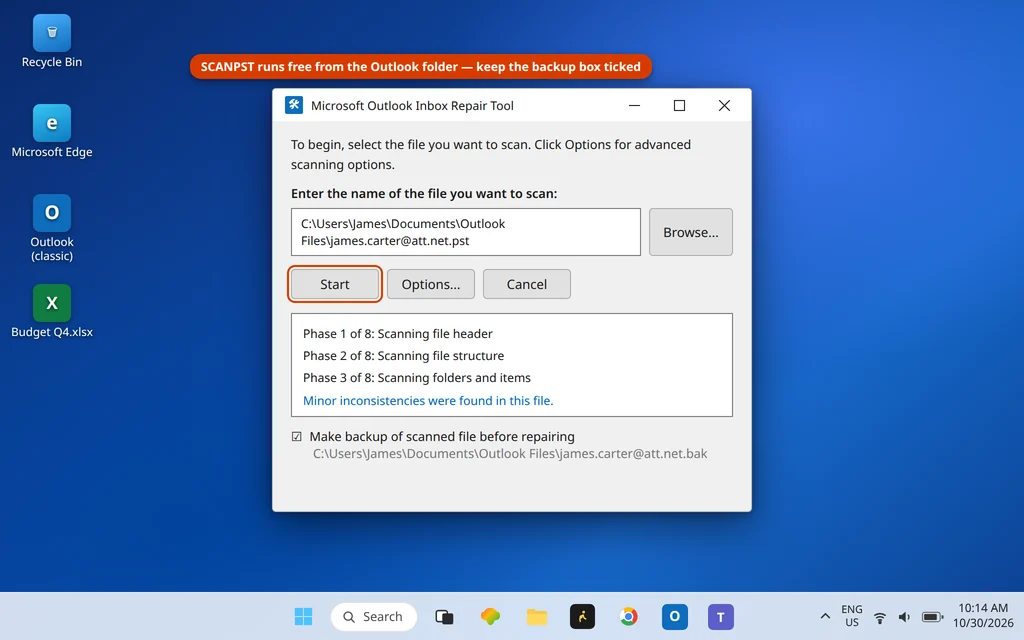Open the Windows Start menu
Image resolution: width=1024 pixels, height=640 pixels.
[x=303, y=616]
